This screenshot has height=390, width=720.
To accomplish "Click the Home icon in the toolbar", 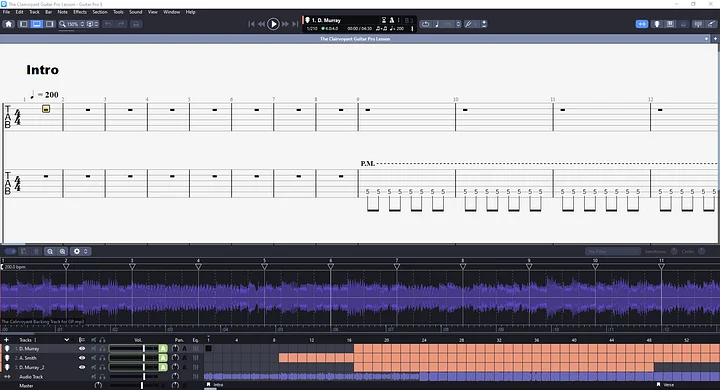I will point(8,24).
